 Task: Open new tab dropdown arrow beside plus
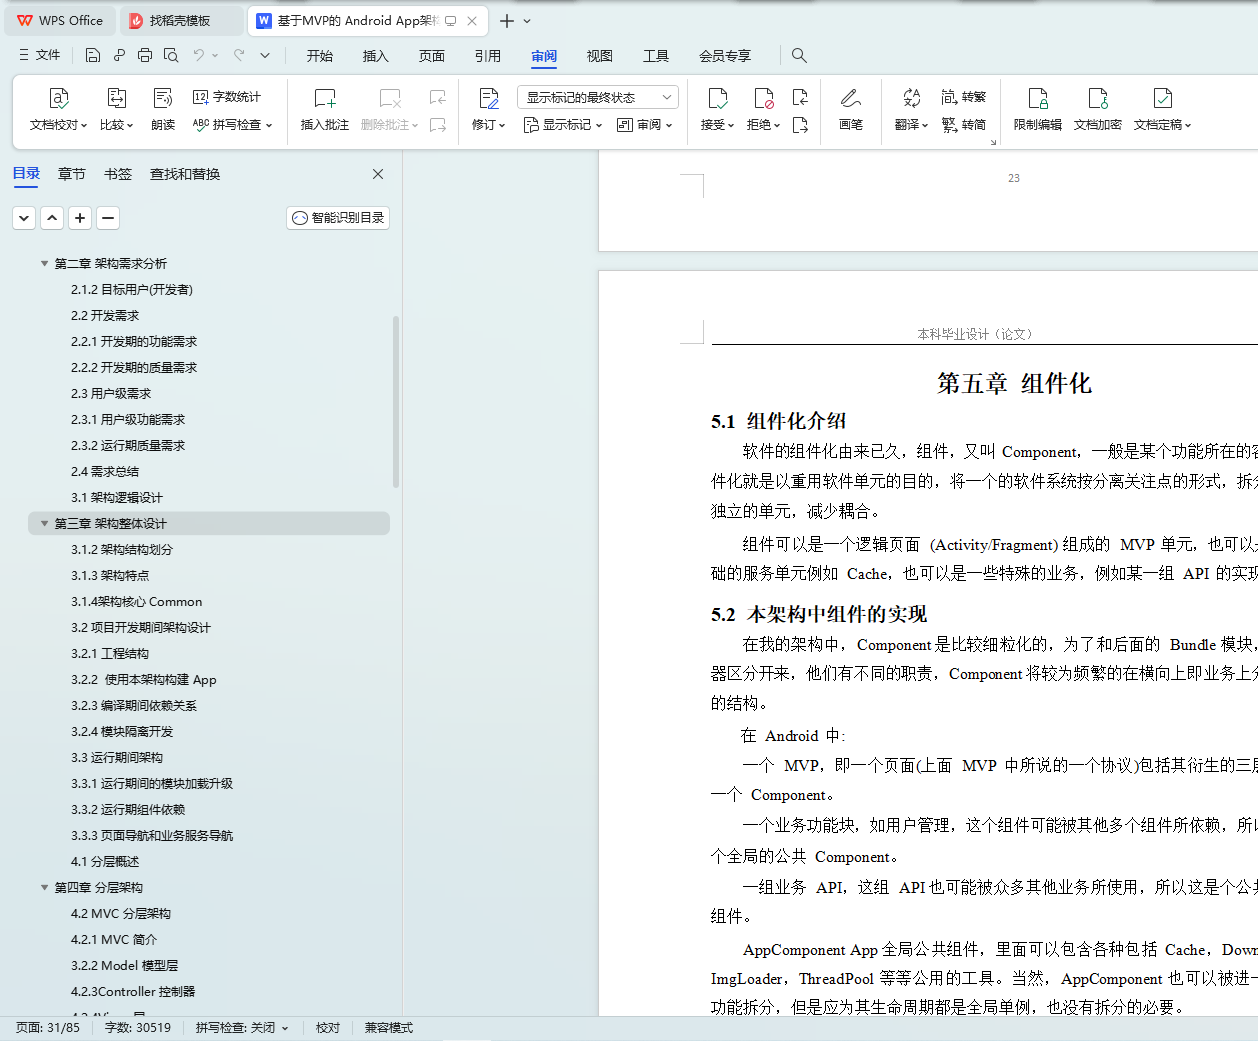coord(527,21)
